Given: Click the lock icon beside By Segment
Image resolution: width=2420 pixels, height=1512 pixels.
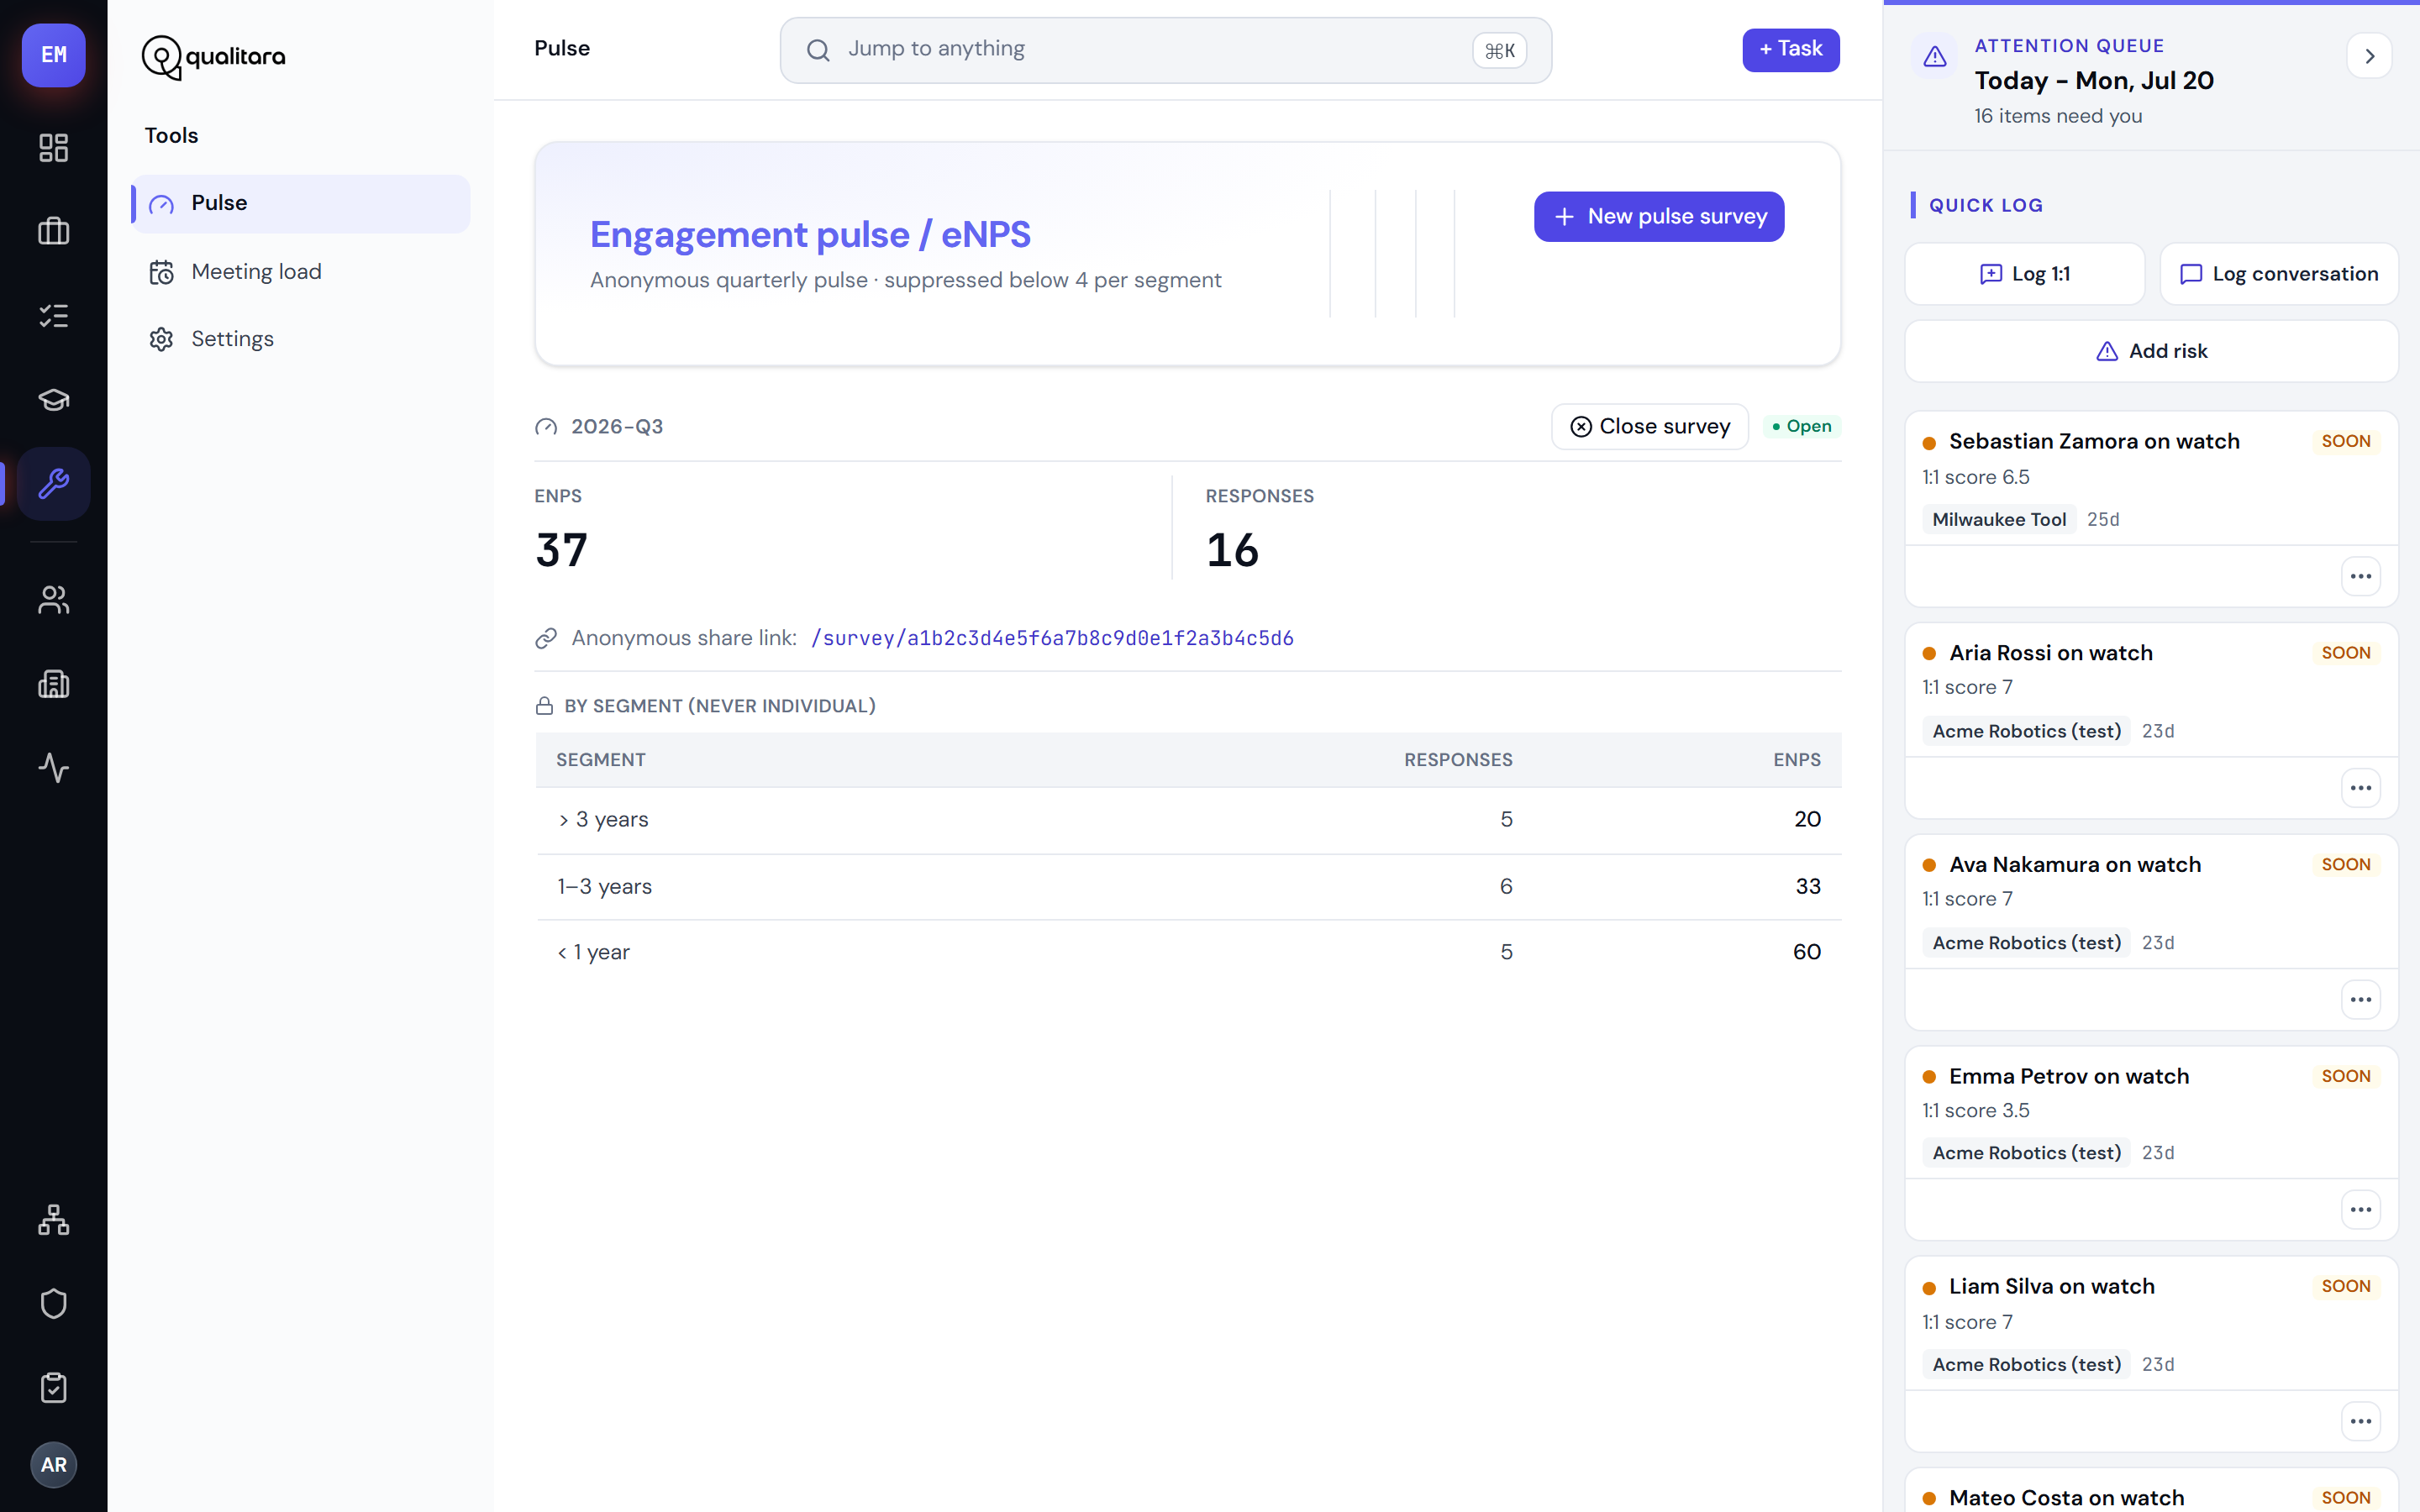Looking at the screenshot, I should point(544,706).
